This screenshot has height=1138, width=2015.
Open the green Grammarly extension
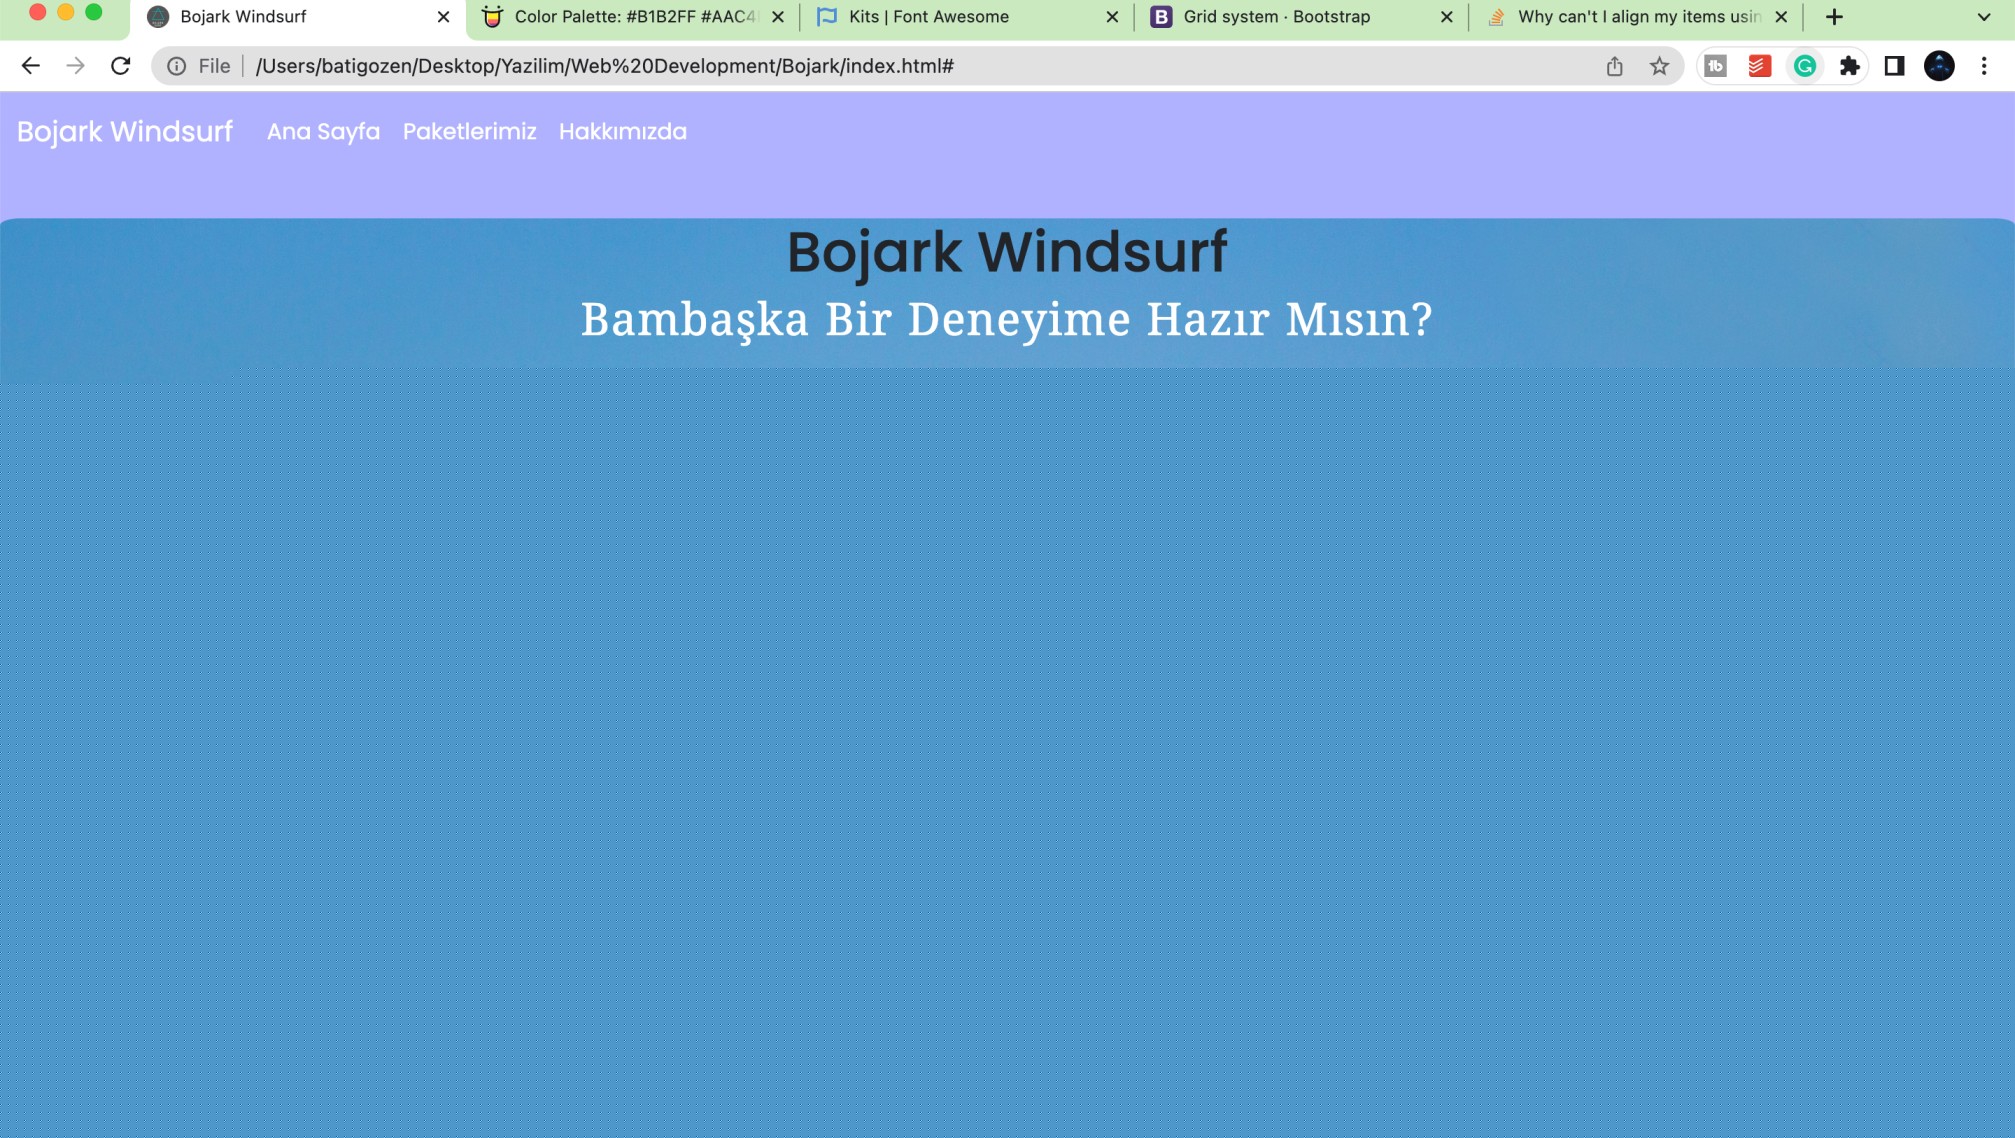[1804, 66]
